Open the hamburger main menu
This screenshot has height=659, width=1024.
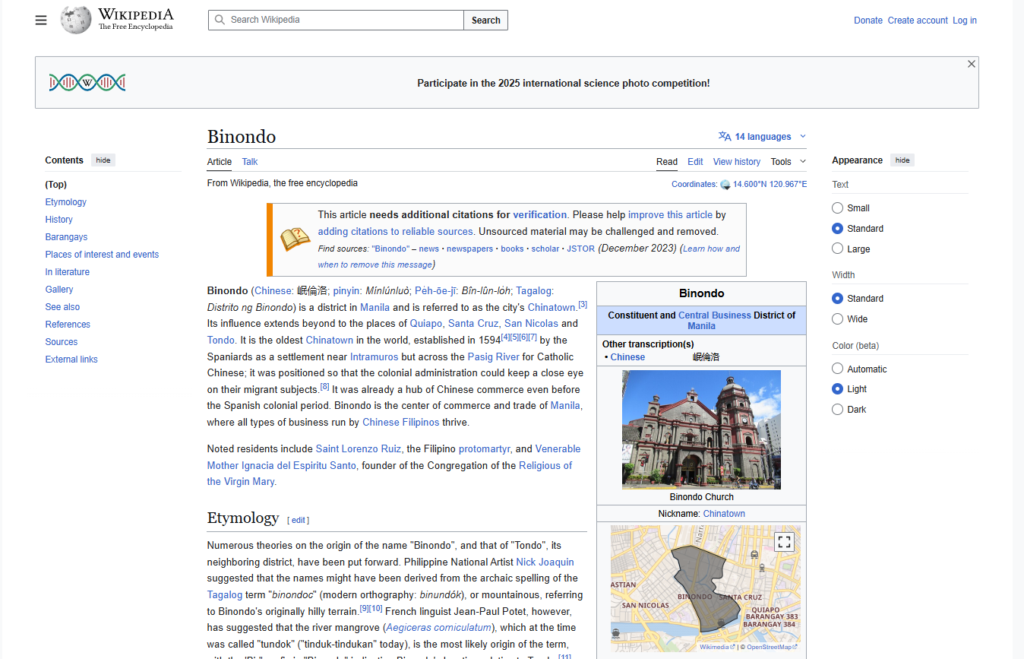pyautogui.click(x=41, y=20)
